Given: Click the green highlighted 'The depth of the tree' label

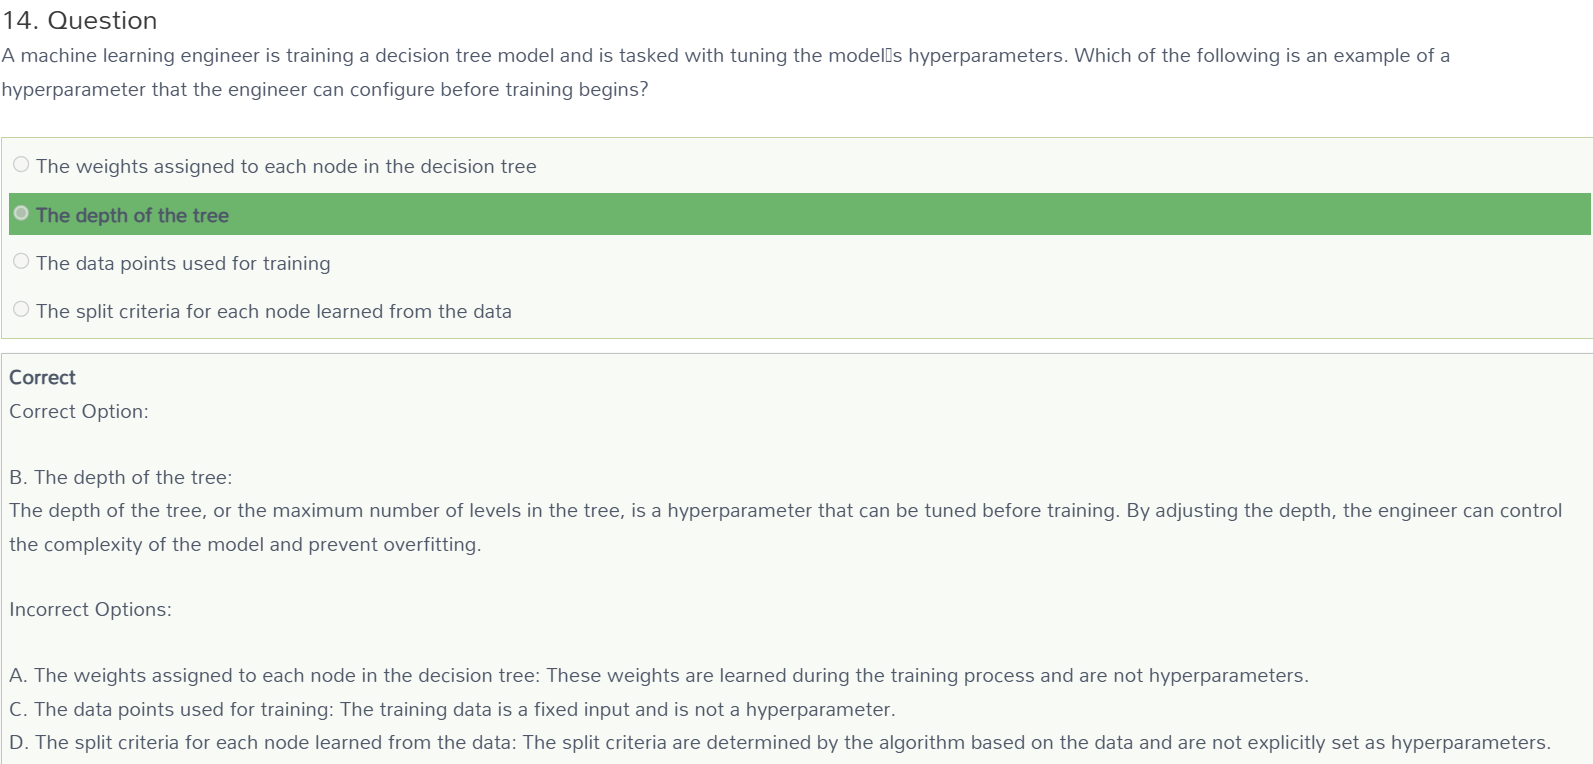Looking at the screenshot, I should click(x=132, y=215).
